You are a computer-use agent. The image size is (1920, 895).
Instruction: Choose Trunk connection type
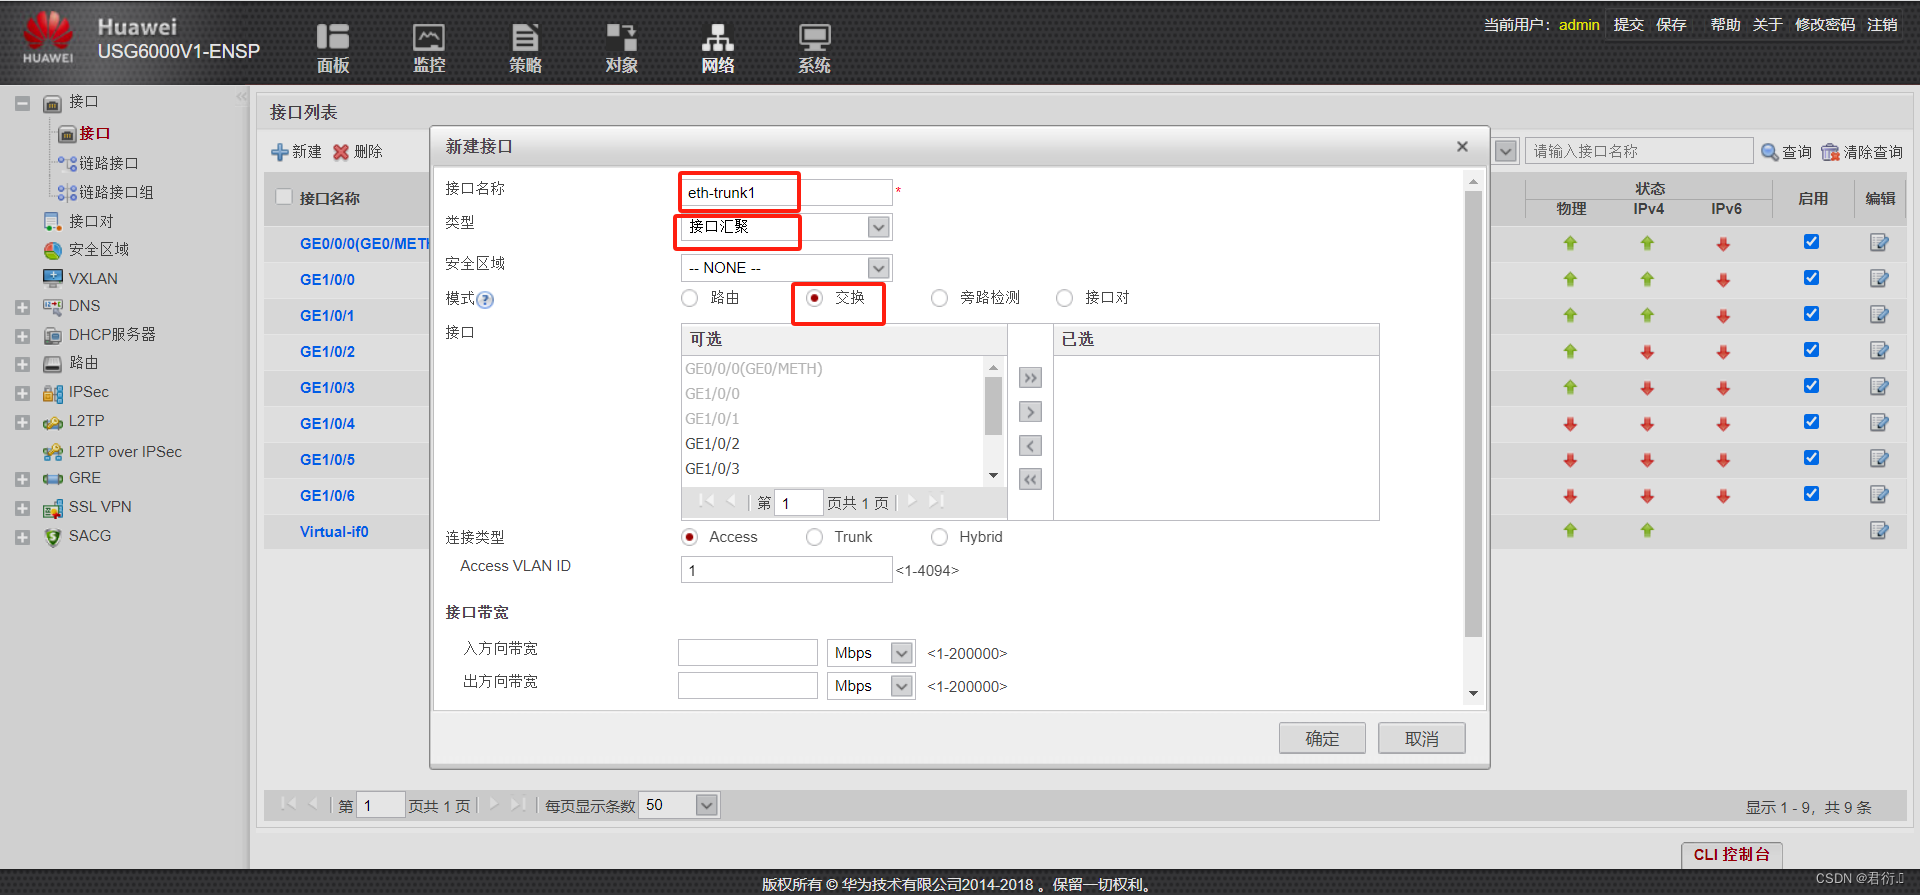pos(814,537)
